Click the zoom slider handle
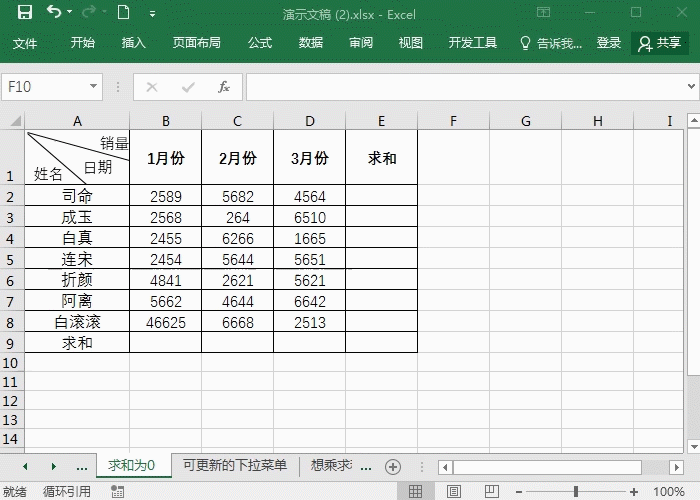 point(576,491)
